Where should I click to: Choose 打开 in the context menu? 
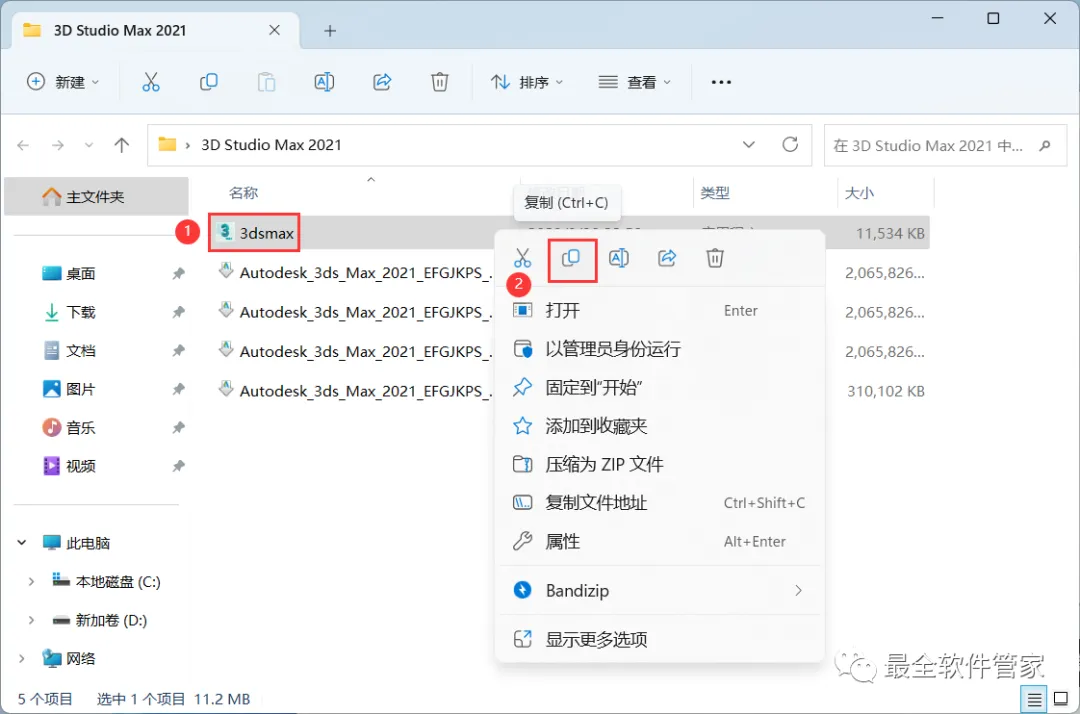660,311
